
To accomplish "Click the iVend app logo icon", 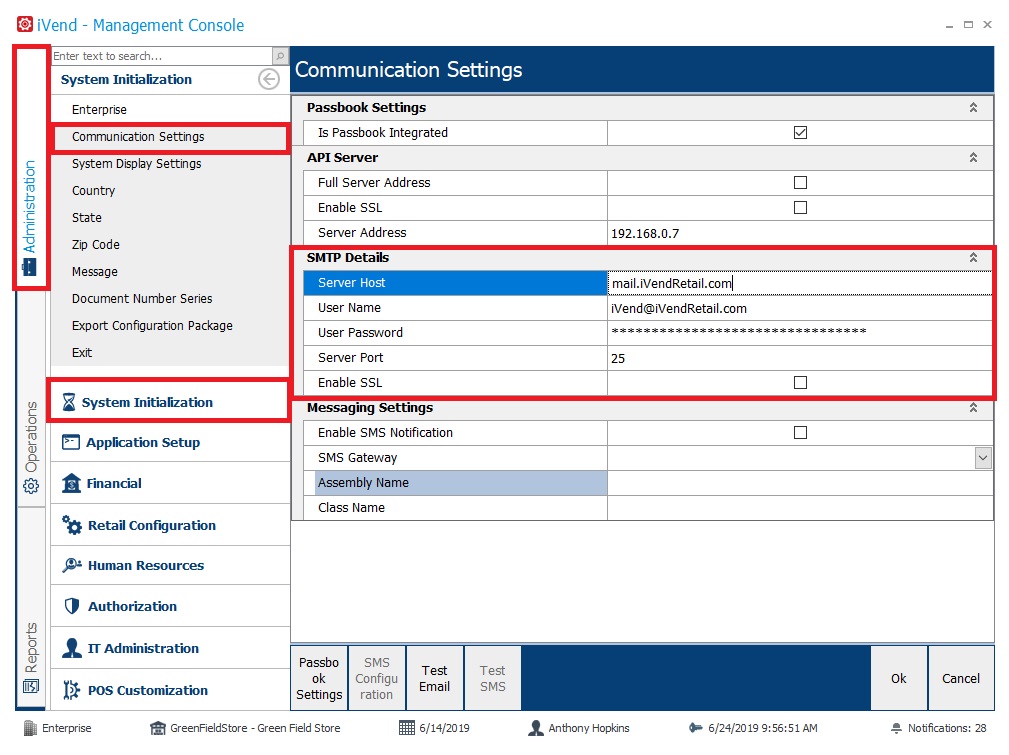I will pos(25,24).
